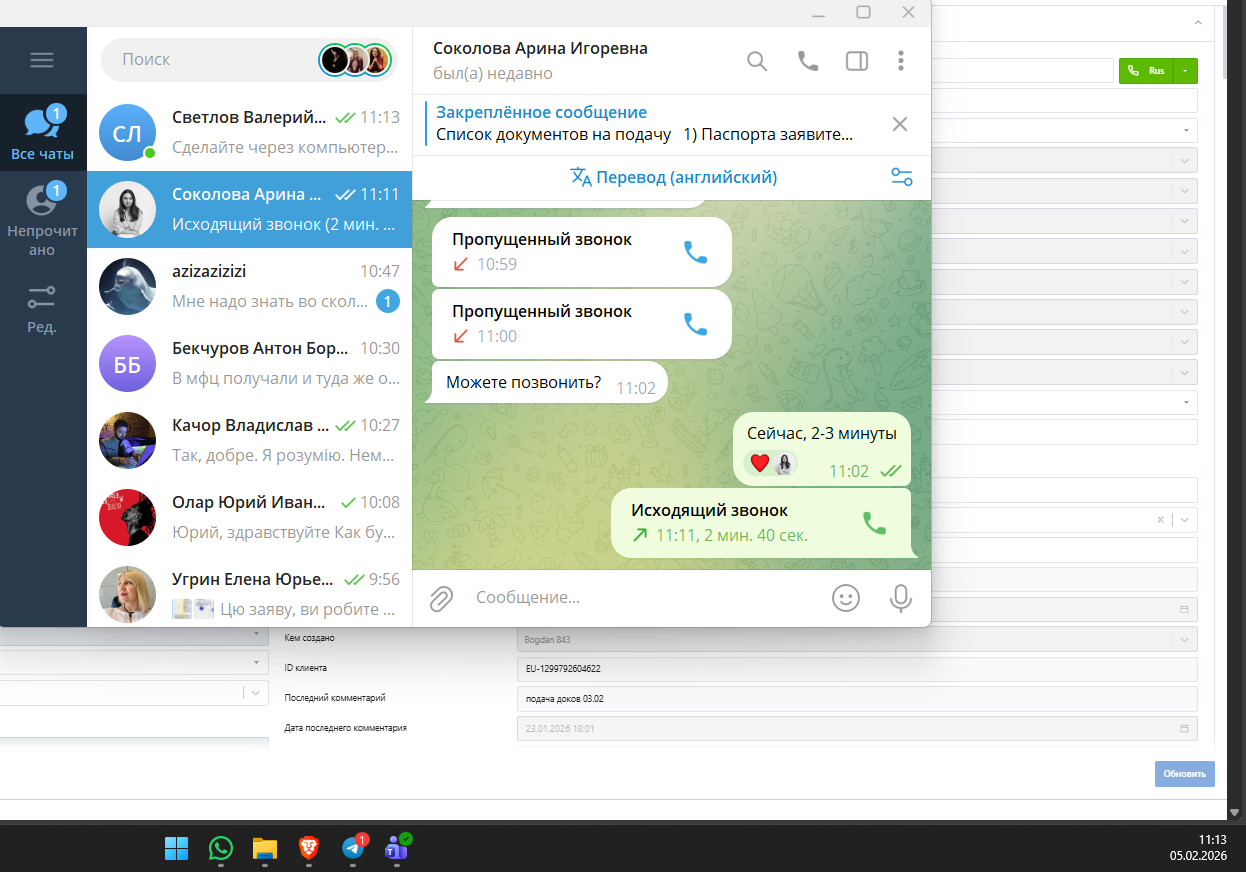Clear the CRM dropdown with the x icon
This screenshot has height=872, width=1246.
pos(1160,519)
